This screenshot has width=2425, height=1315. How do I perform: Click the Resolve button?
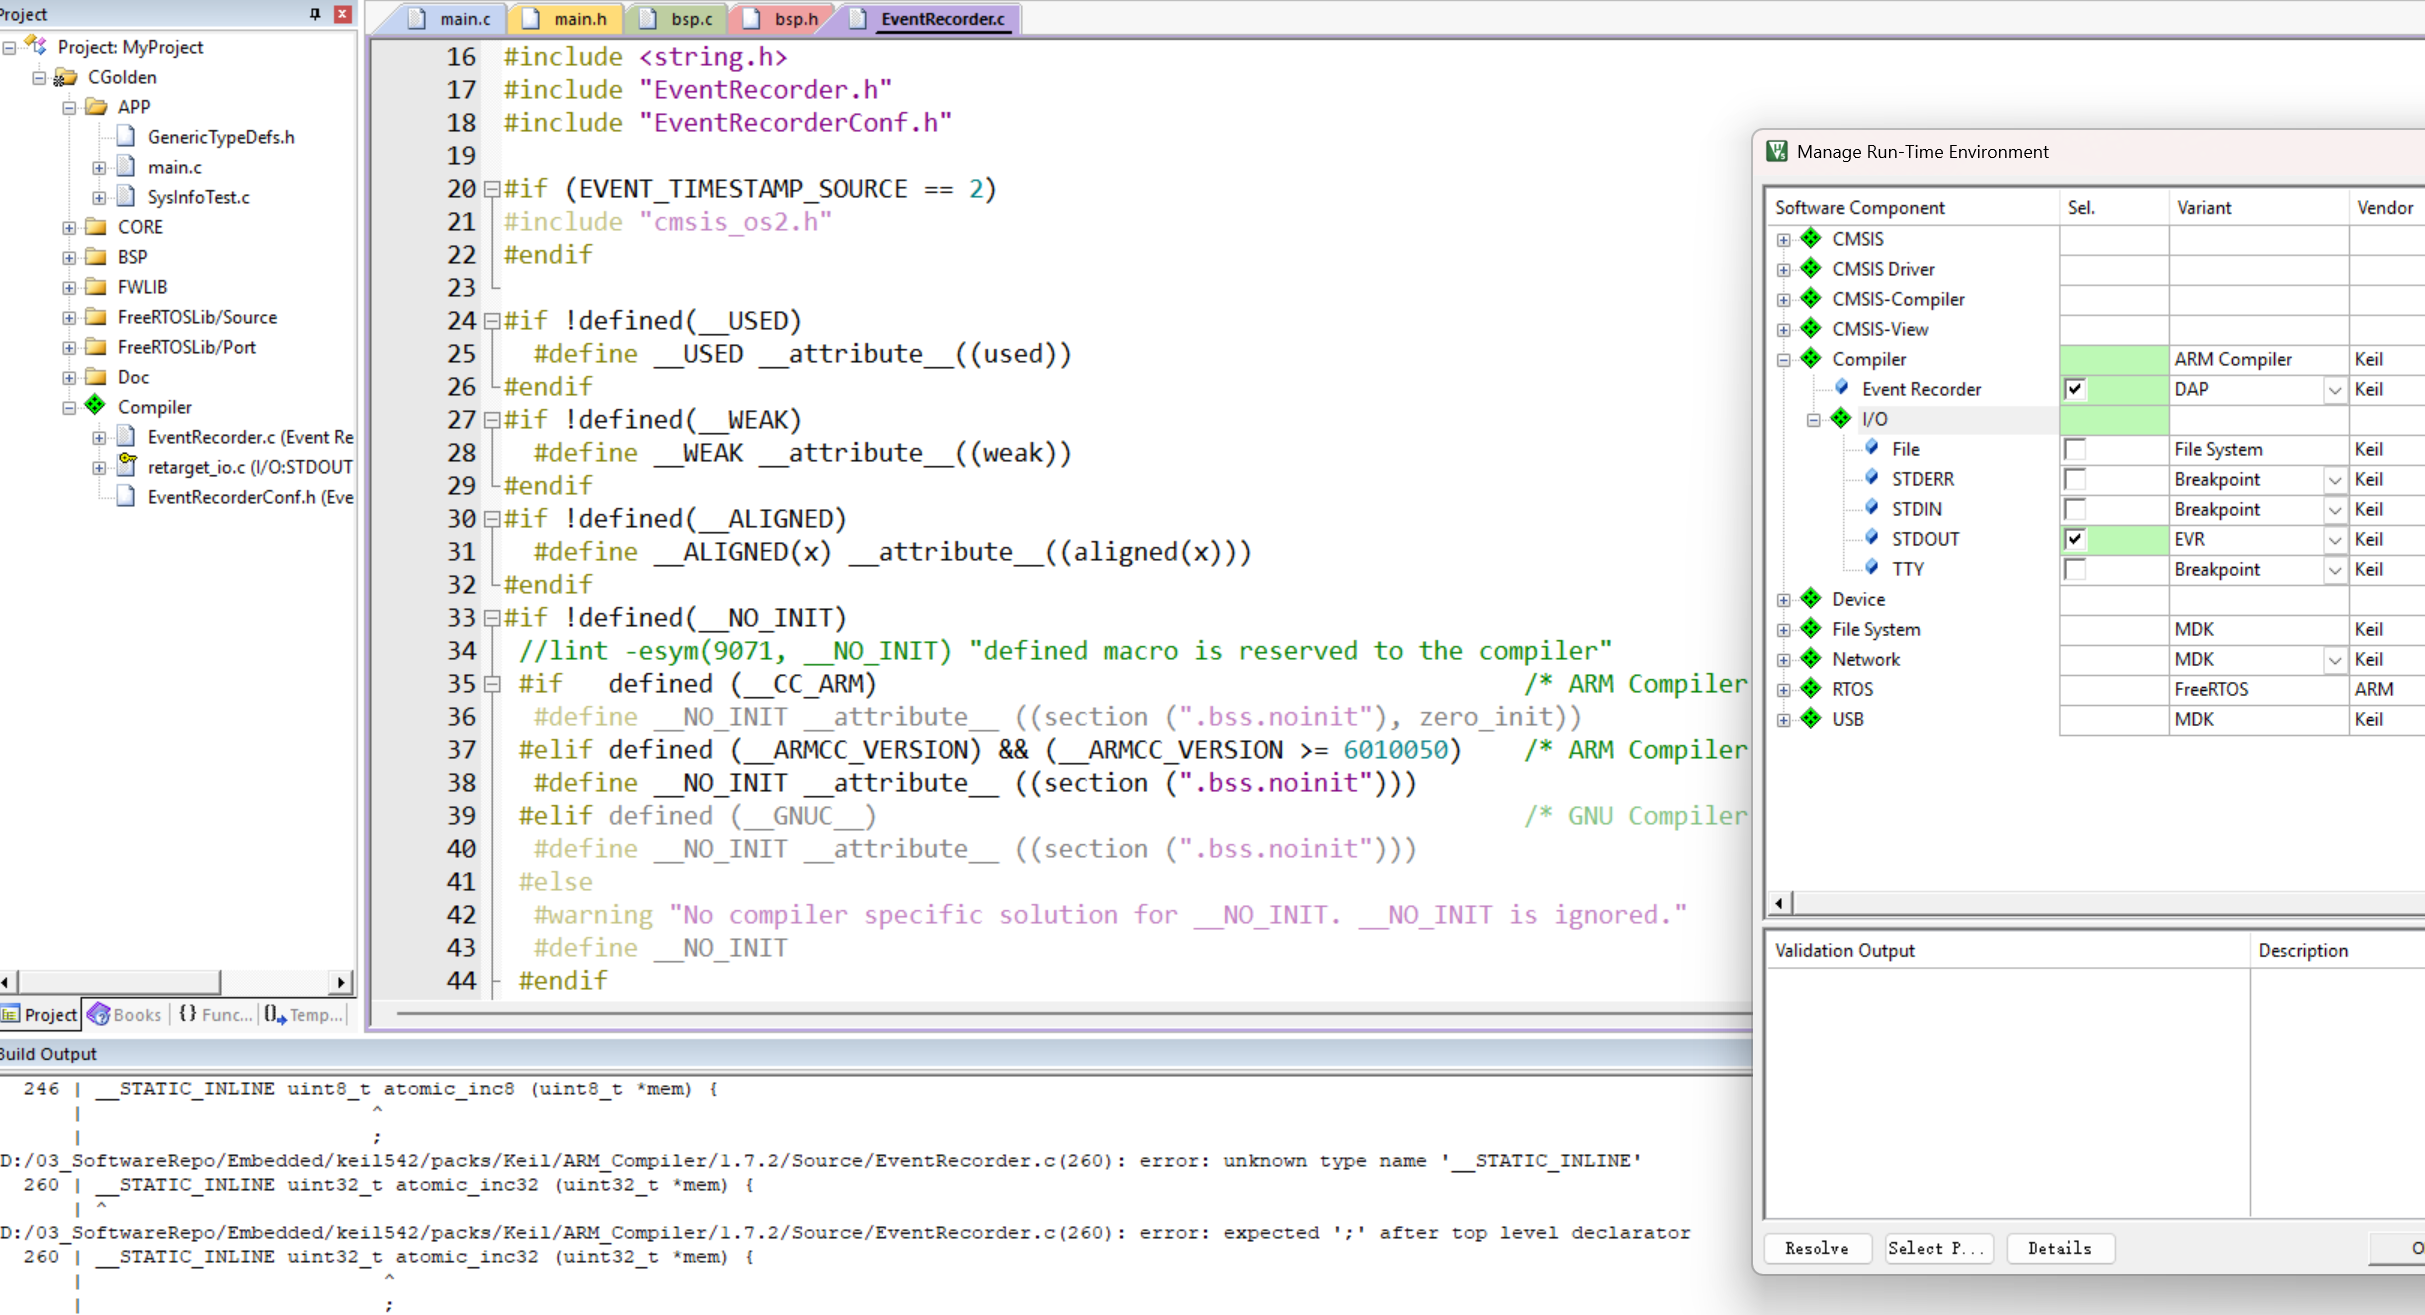click(1816, 1248)
